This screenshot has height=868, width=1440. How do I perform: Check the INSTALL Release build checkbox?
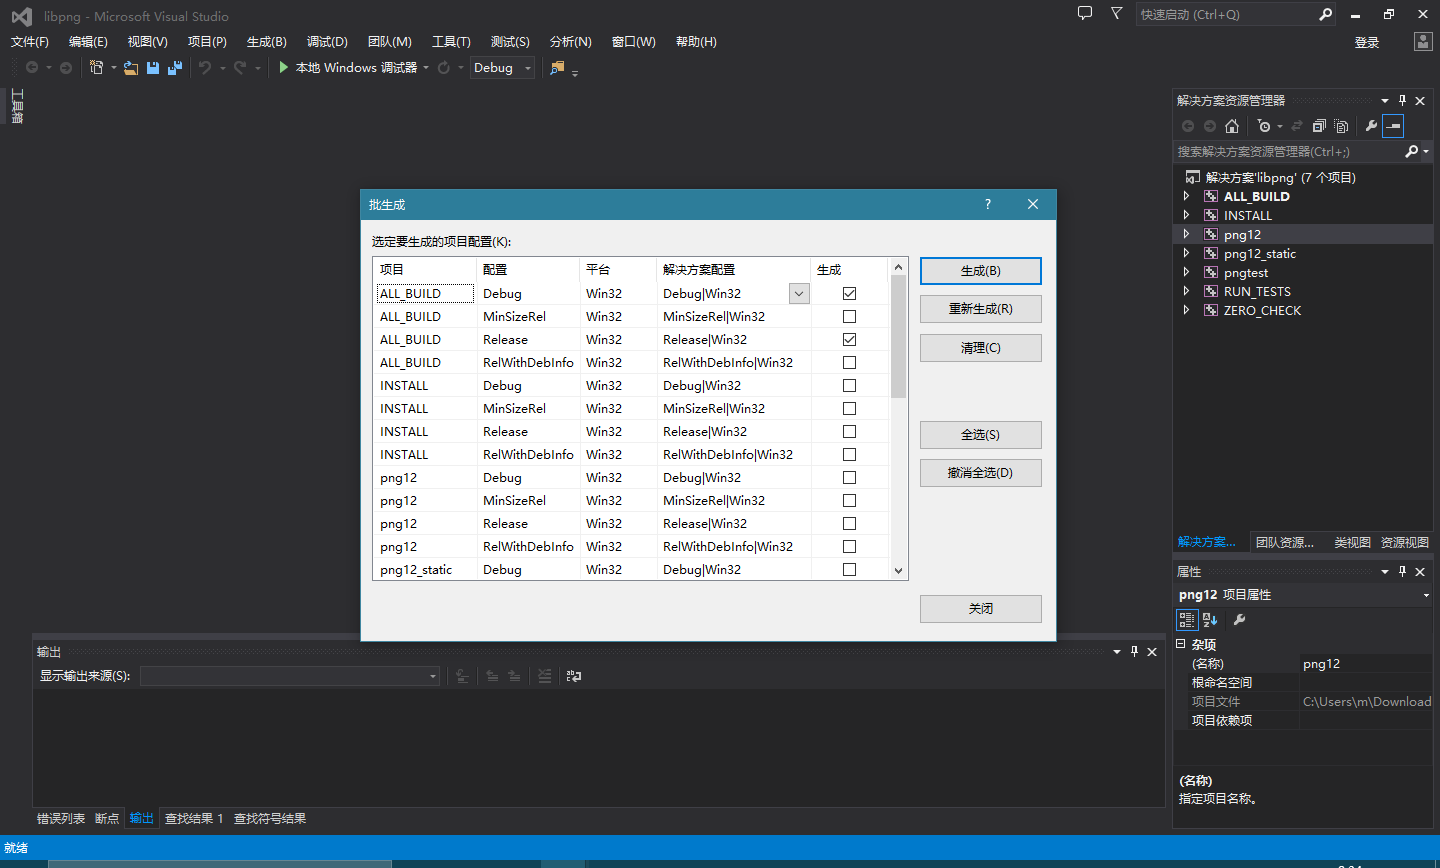pyautogui.click(x=849, y=432)
